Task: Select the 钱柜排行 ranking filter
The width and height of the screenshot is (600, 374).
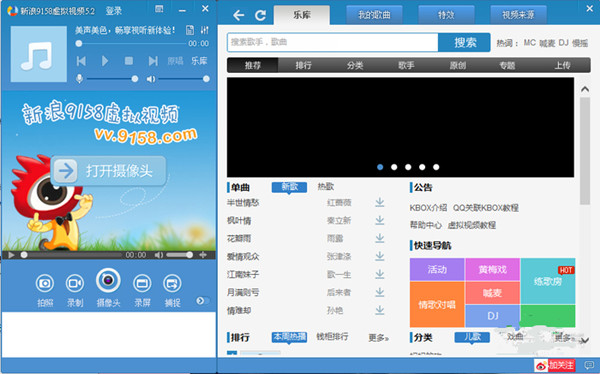Action: coord(332,337)
